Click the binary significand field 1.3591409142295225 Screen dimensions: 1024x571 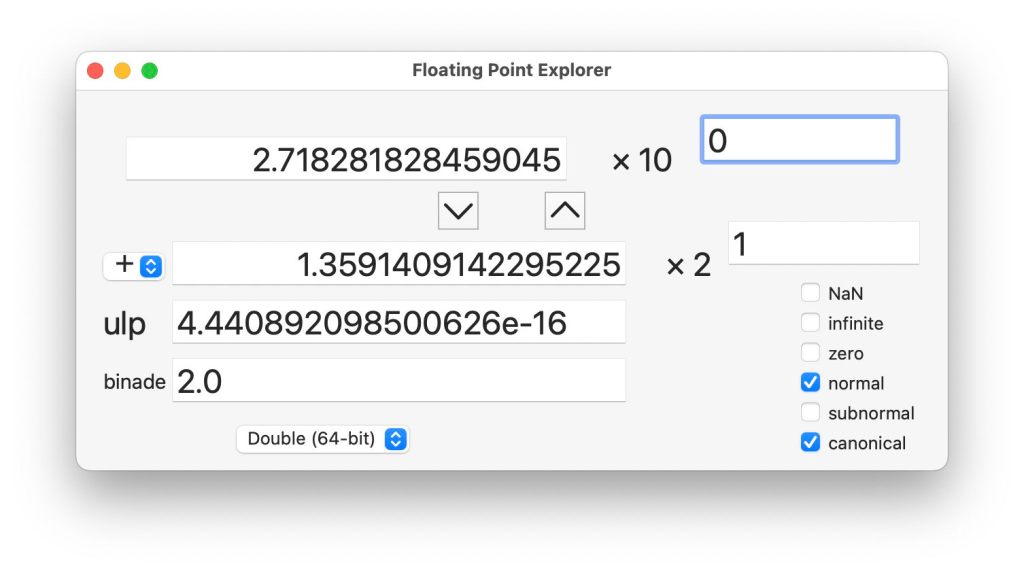[x=399, y=265]
